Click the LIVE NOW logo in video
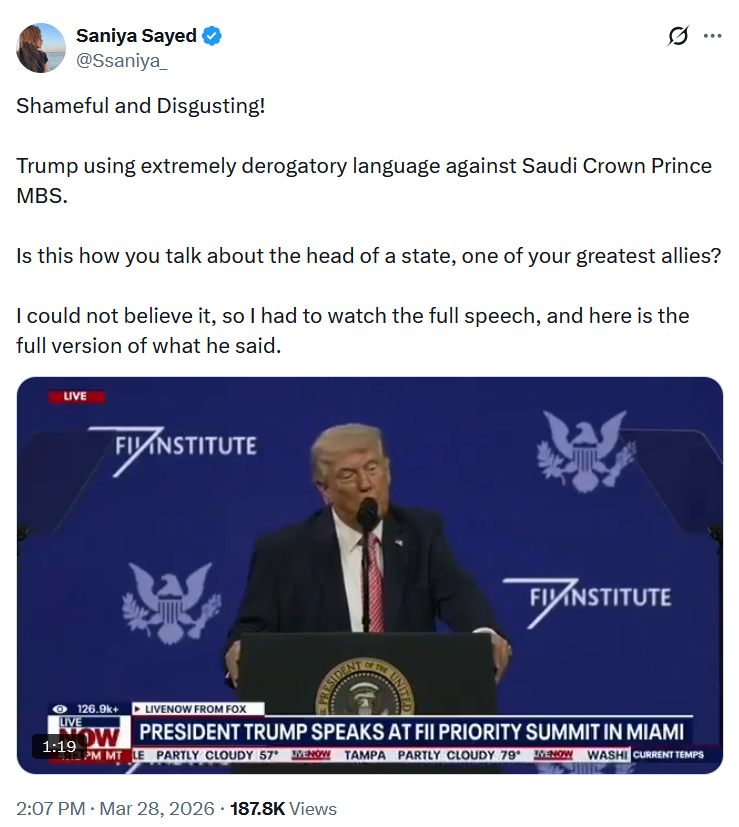739x827 pixels. coord(89,733)
